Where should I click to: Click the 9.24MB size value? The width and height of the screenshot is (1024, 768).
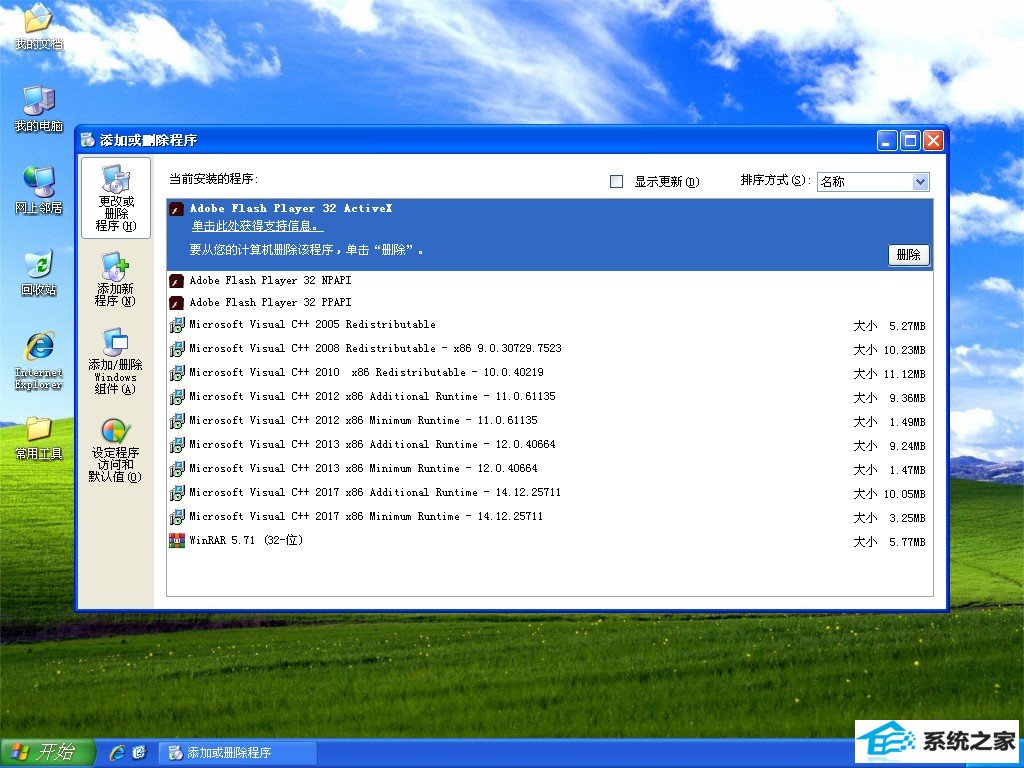tap(907, 446)
